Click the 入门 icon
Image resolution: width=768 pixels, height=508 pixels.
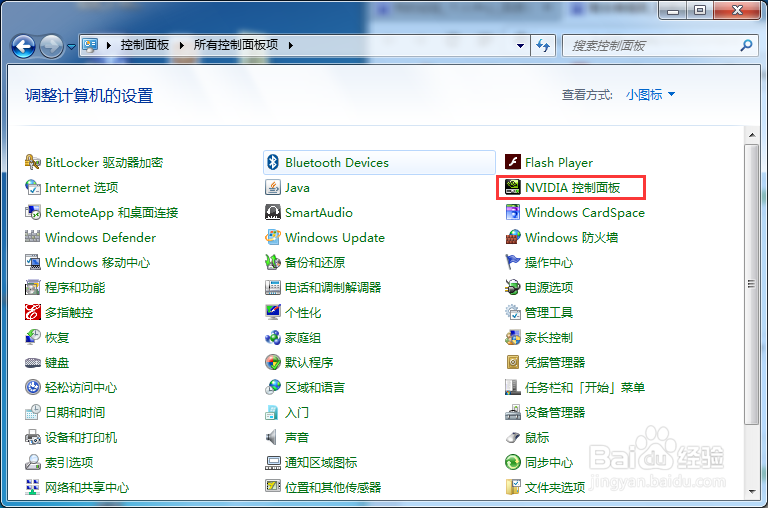click(273, 412)
